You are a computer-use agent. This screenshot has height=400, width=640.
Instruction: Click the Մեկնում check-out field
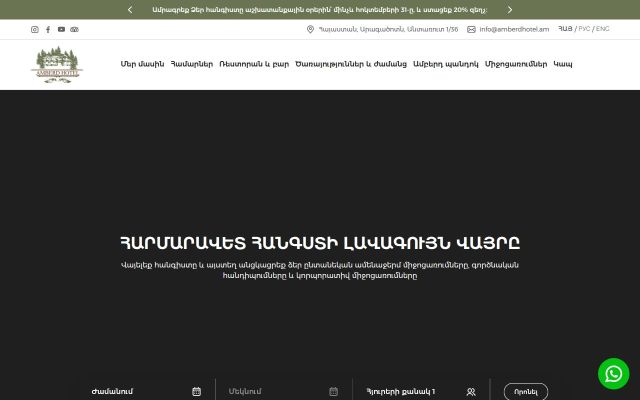(284, 391)
